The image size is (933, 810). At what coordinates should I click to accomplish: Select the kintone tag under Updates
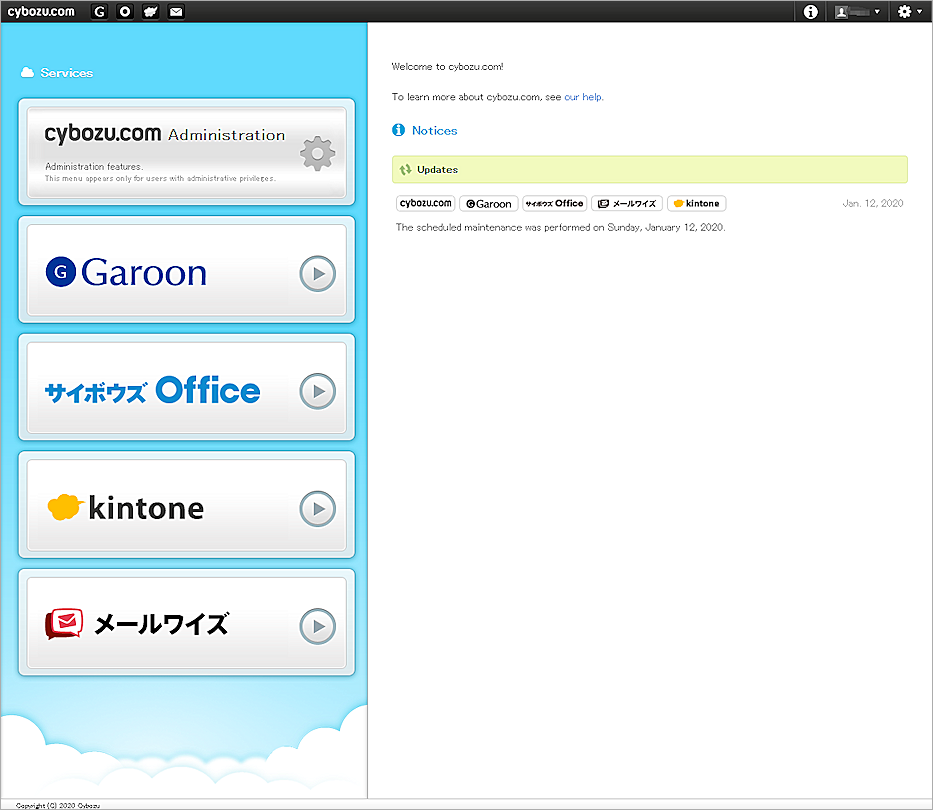pos(696,203)
